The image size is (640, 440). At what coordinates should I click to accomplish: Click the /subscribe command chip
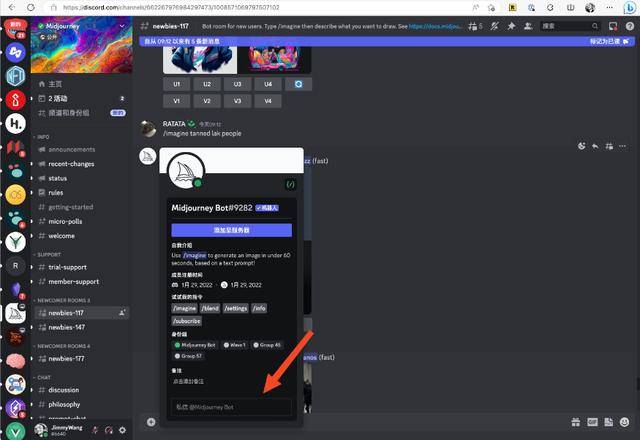click(x=187, y=321)
